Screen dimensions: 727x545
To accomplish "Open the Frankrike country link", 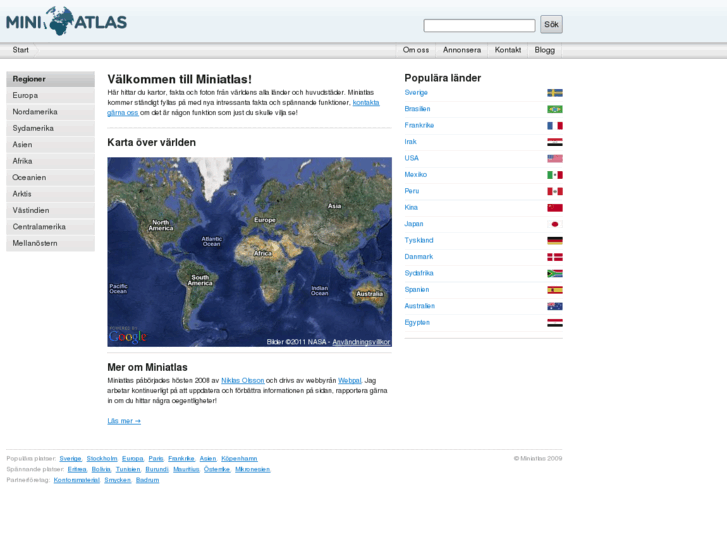I will coord(419,126).
